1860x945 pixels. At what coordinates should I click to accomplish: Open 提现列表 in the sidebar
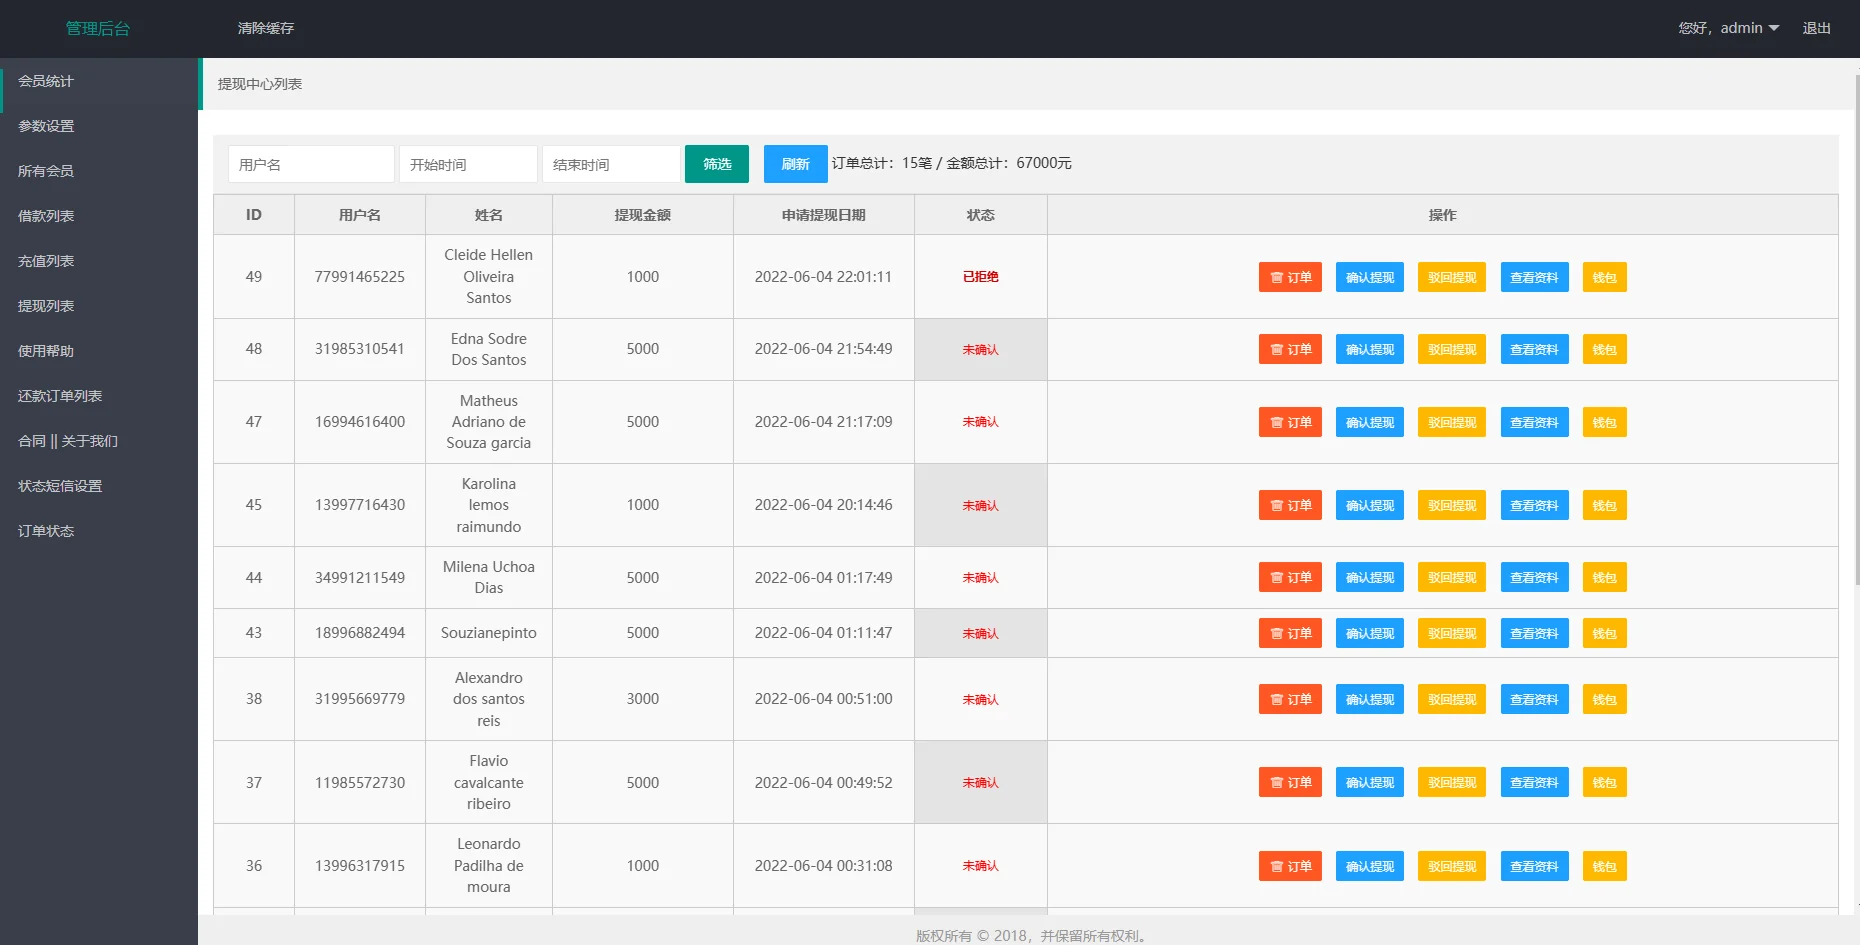[x=46, y=306]
